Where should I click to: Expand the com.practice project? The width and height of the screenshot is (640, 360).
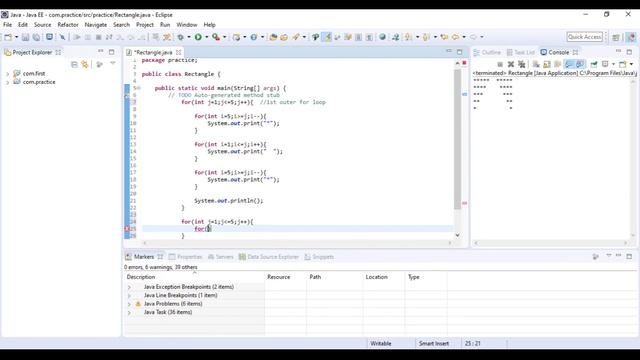click(x=7, y=82)
